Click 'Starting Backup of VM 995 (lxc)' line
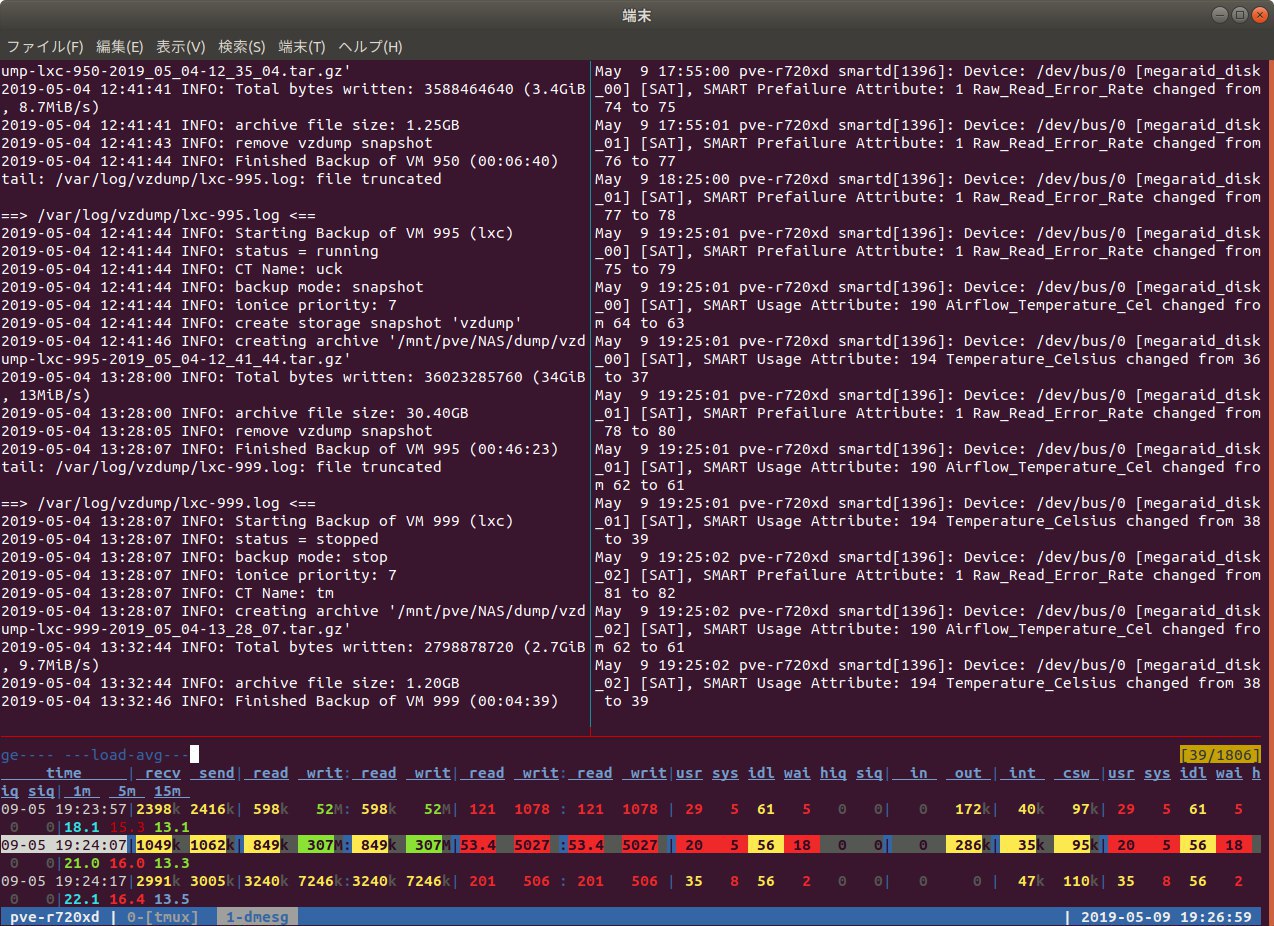The image size is (1274, 926). click(x=257, y=233)
